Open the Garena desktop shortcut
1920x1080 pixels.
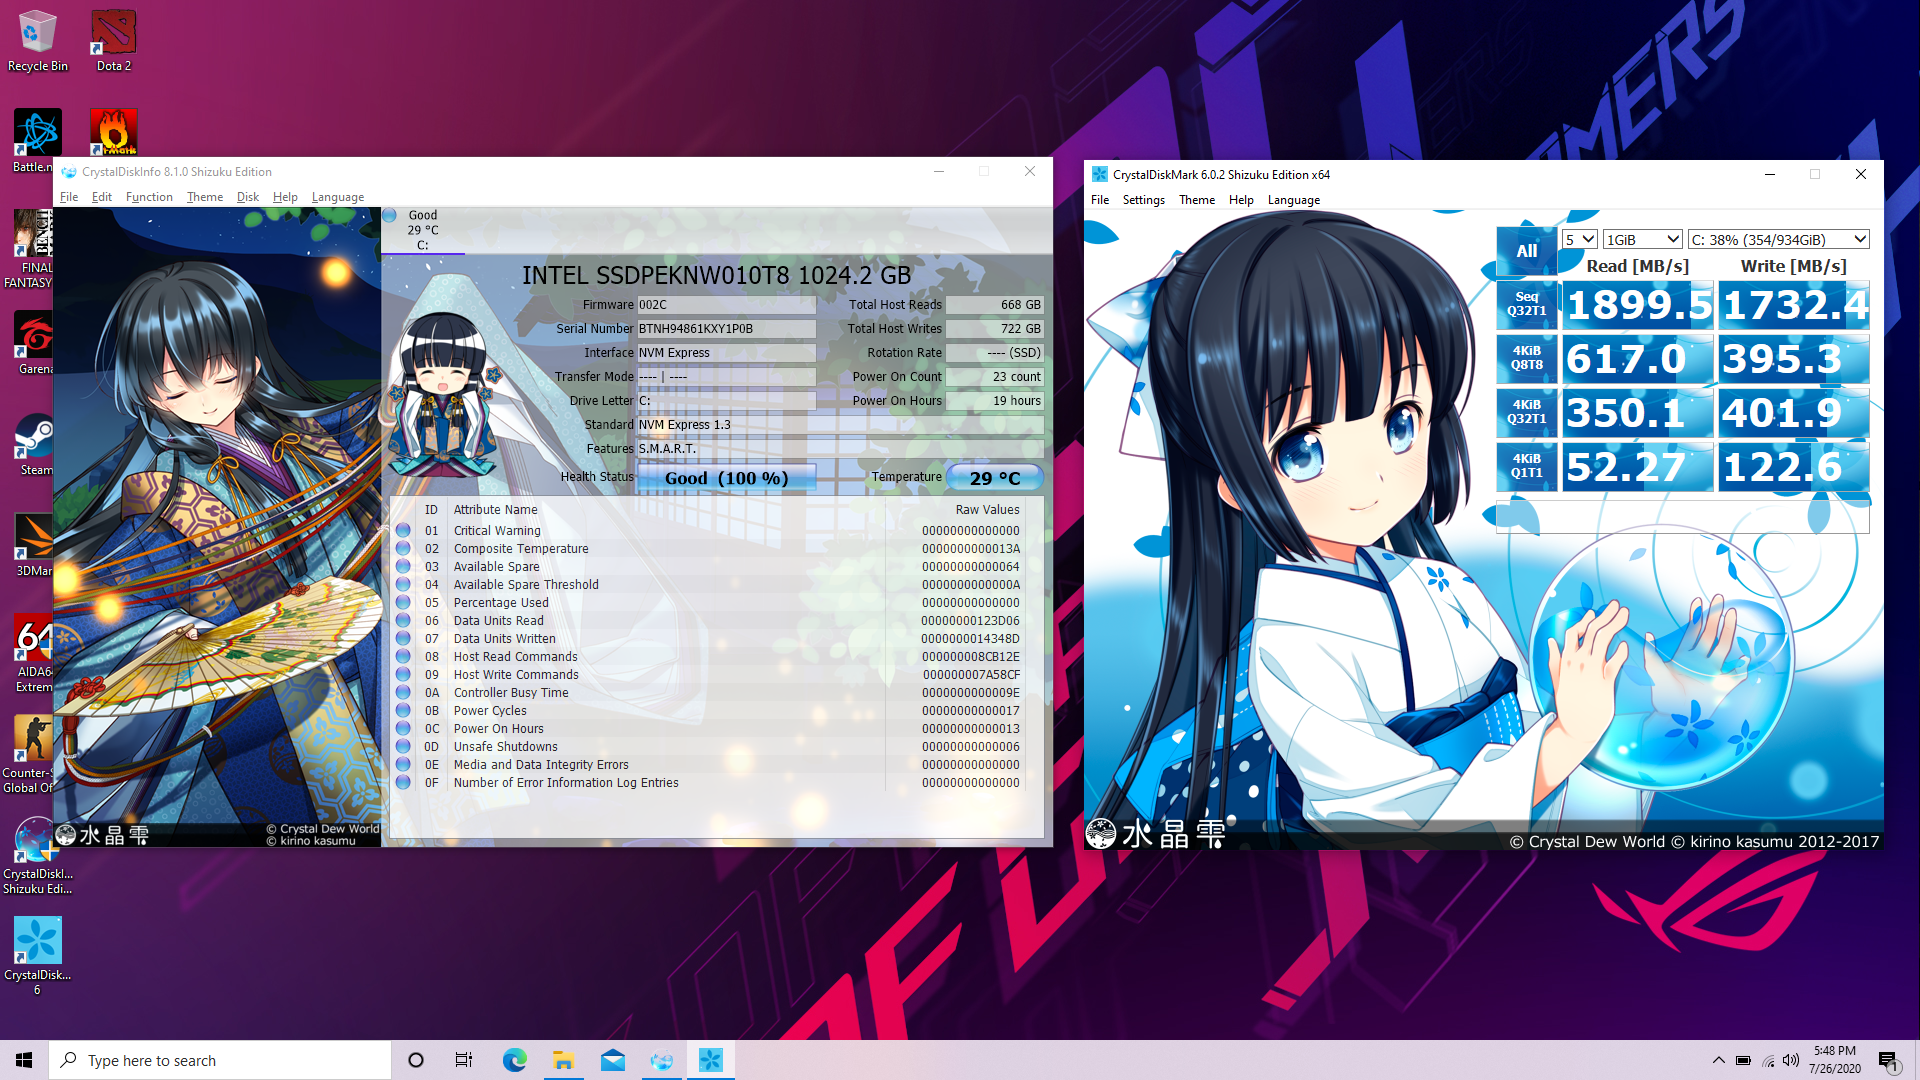point(34,343)
